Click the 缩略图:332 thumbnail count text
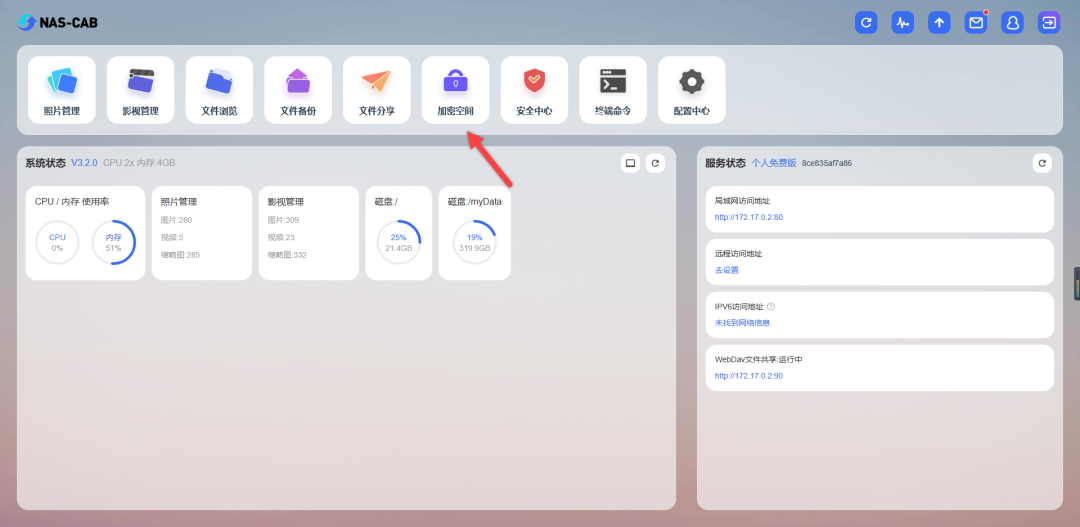Screen dimensions: 1080x527 [287, 255]
